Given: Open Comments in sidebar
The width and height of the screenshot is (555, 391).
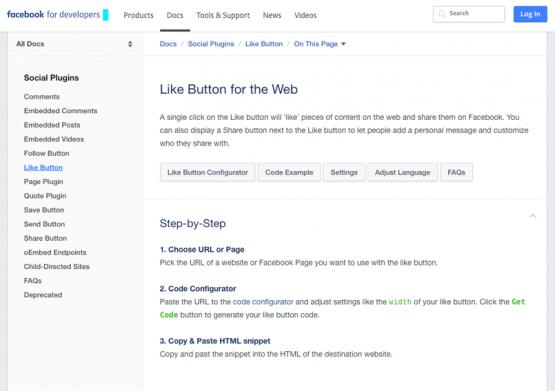Looking at the screenshot, I should click(x=42, y=97).
